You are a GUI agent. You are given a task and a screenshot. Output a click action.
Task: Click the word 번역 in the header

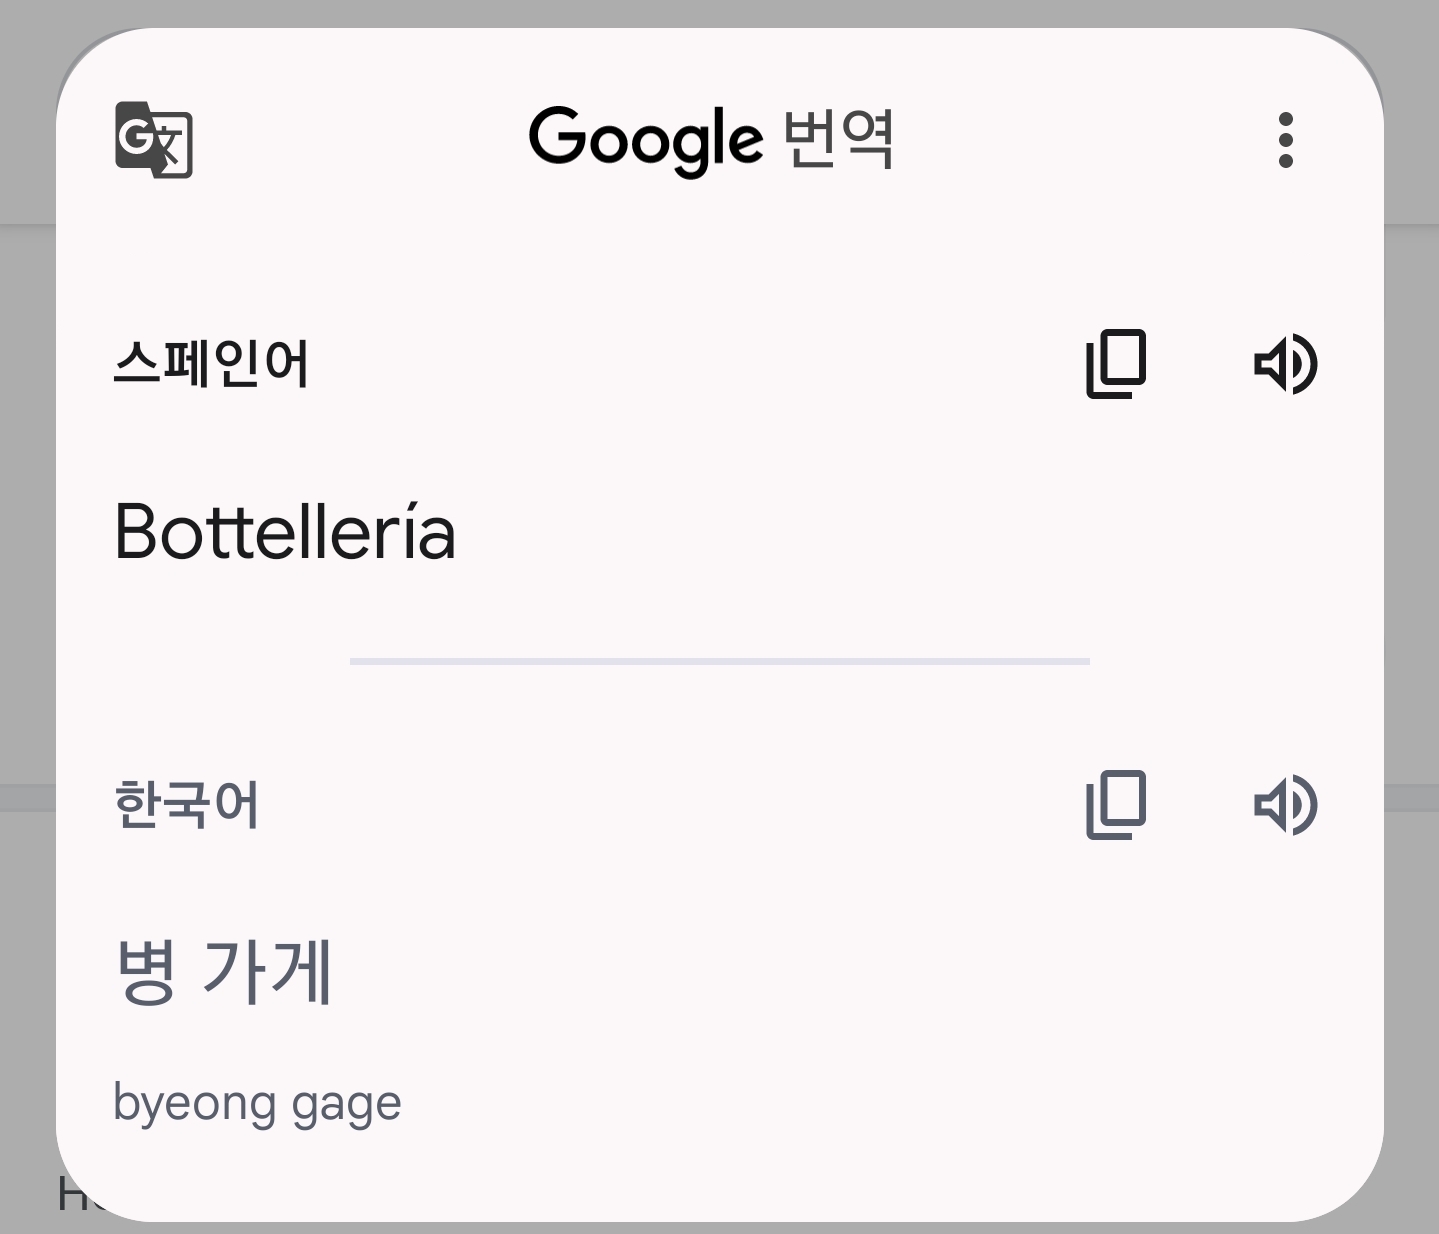838,139
